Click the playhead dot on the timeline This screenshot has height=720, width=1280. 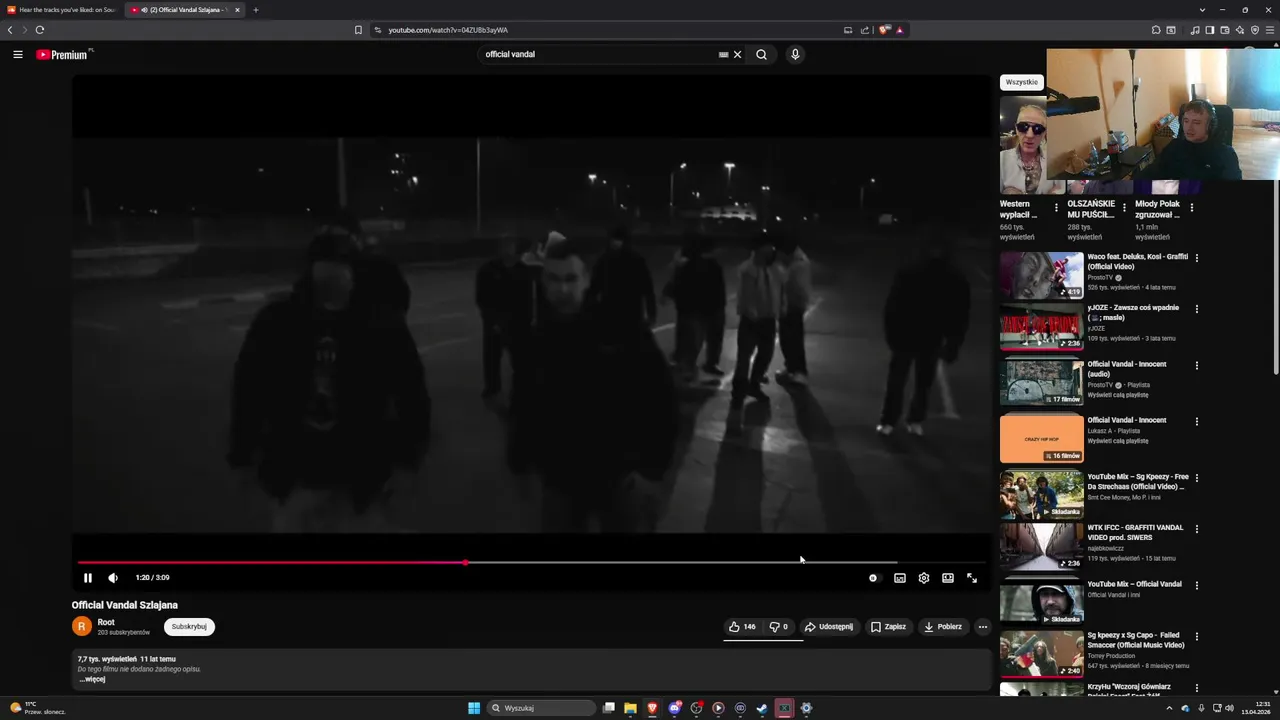(x=466, y=563)
